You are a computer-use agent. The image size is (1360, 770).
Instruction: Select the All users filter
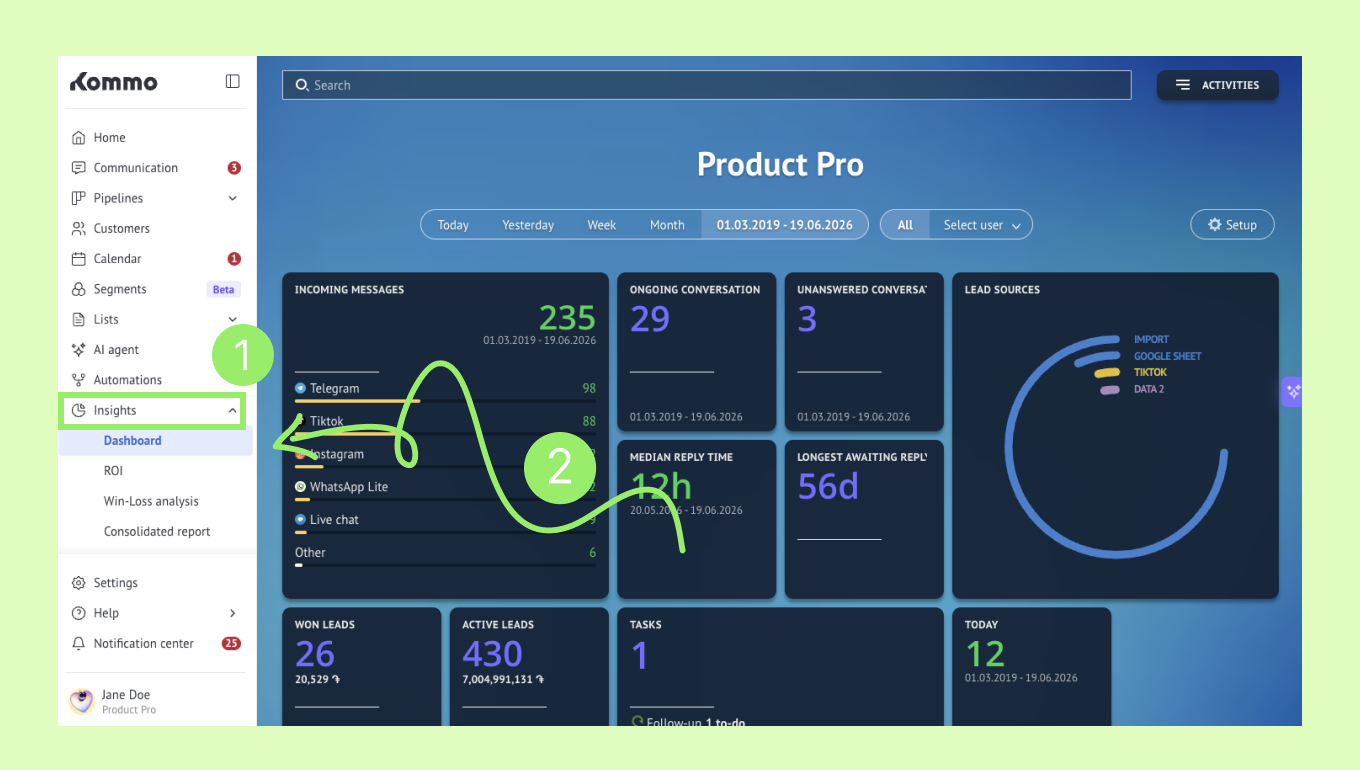[x=905, y=225]
